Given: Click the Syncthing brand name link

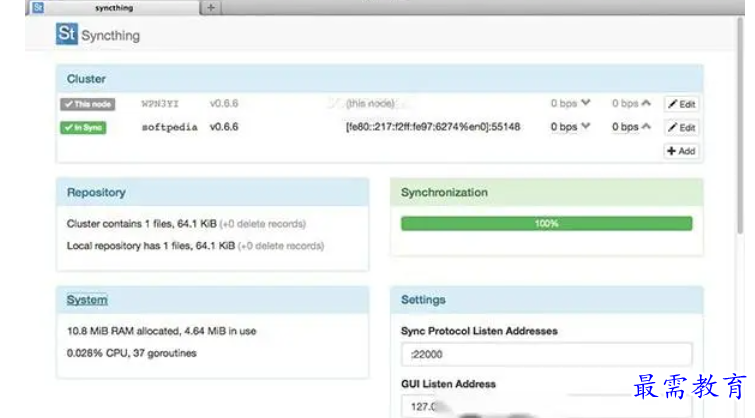Looking at the screenshot, I should 111,36.
